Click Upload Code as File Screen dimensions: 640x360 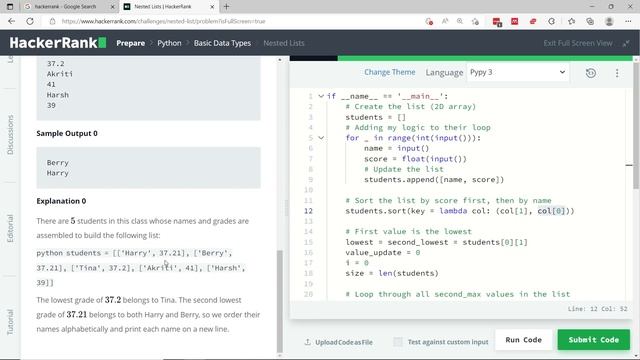click(x=344, y=342)
